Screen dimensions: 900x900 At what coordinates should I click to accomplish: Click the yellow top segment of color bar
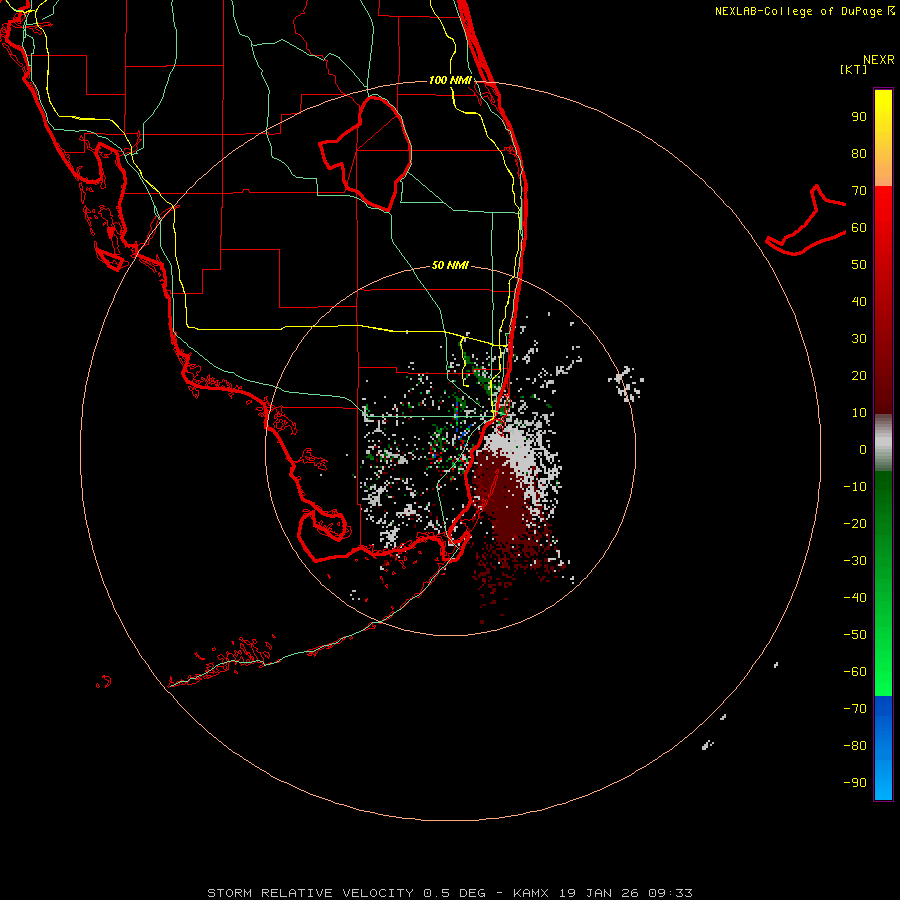[x=883, y=138]
